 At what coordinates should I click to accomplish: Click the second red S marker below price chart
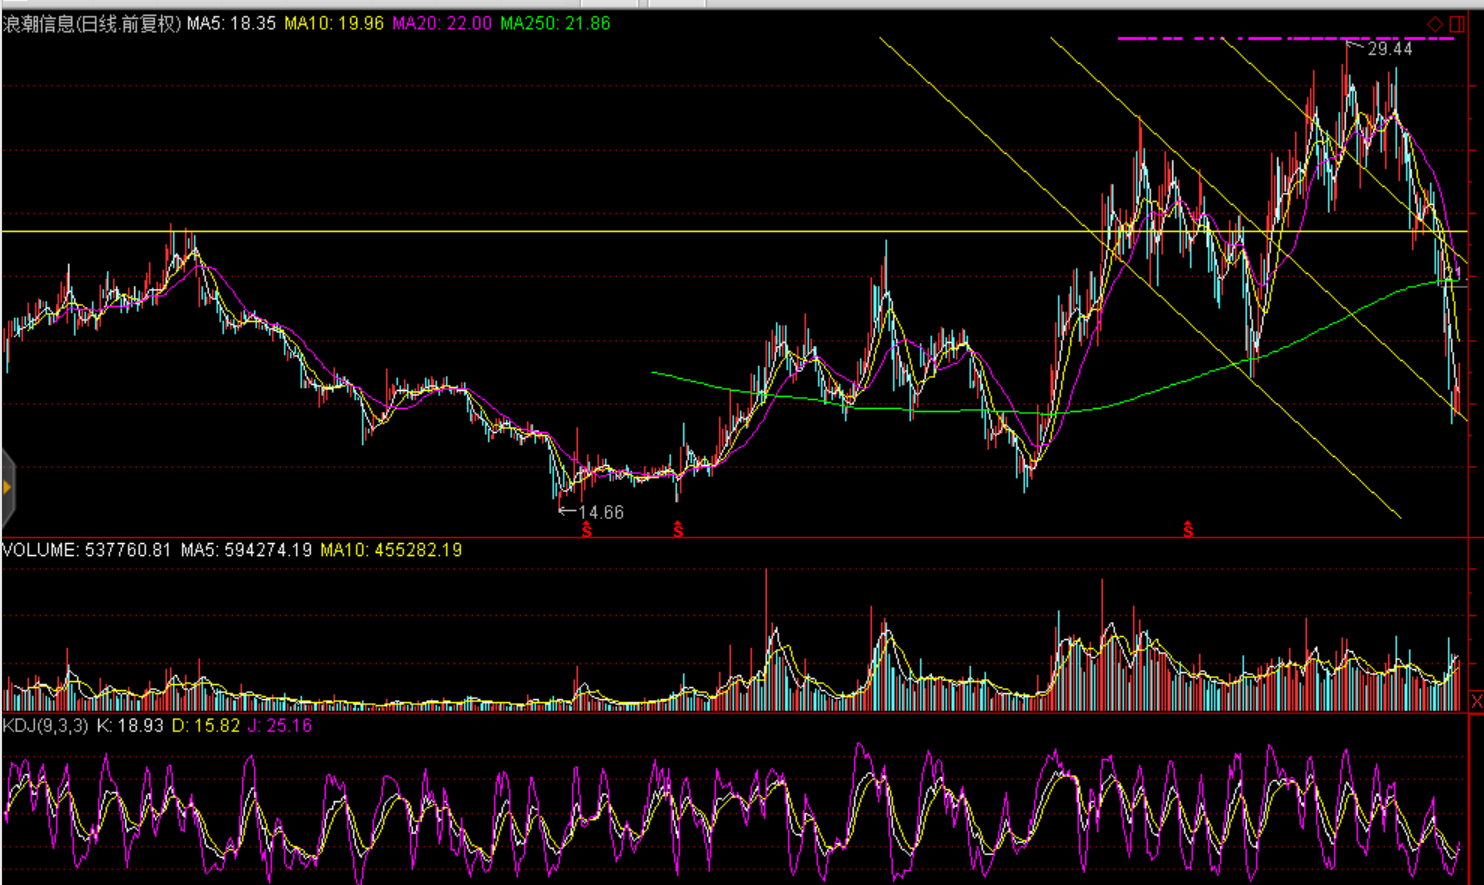678,529
